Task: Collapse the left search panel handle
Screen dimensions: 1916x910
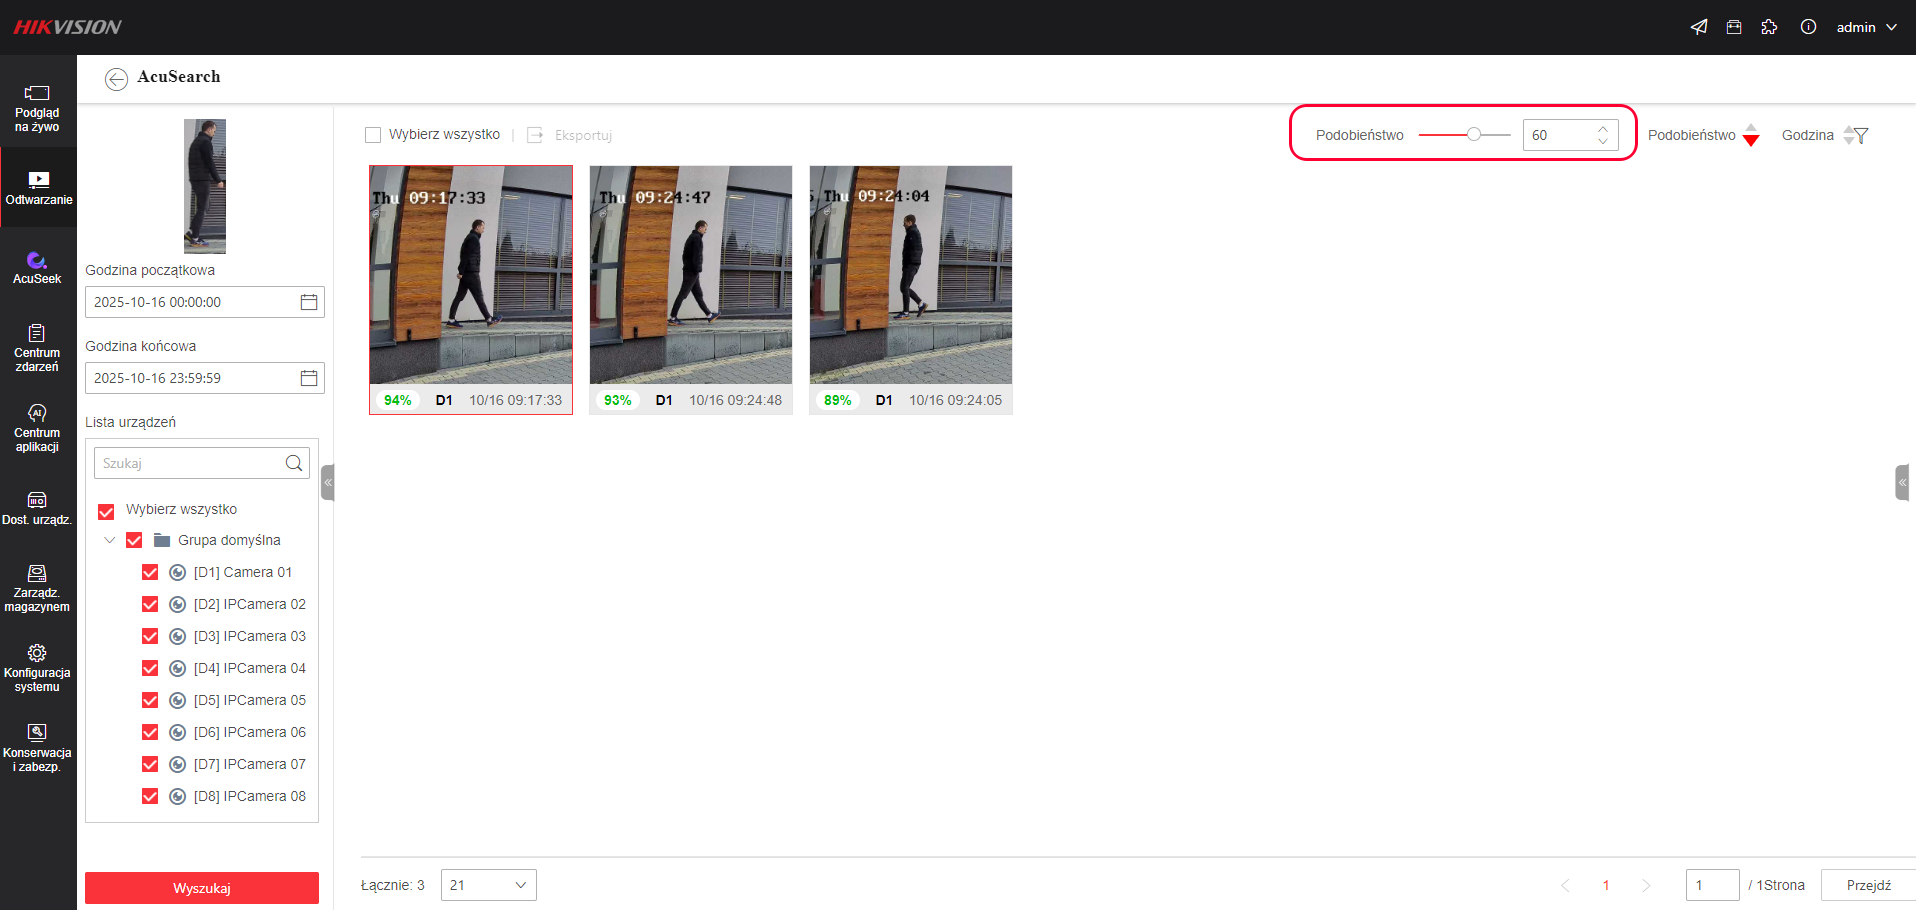Action: click(x=327, y=482)
